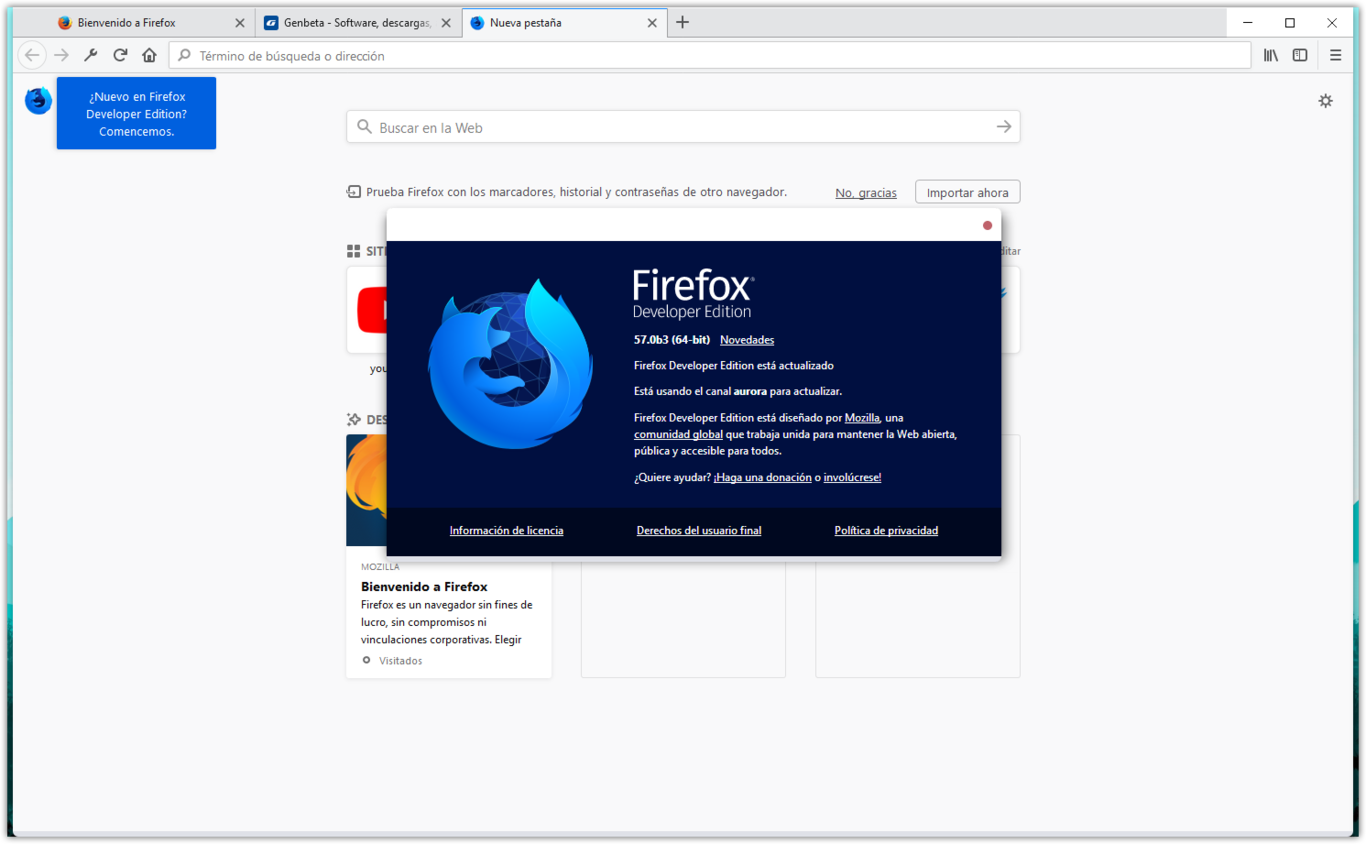Click the 57.0b3 (64-bit) version text

tap(672, 340)
